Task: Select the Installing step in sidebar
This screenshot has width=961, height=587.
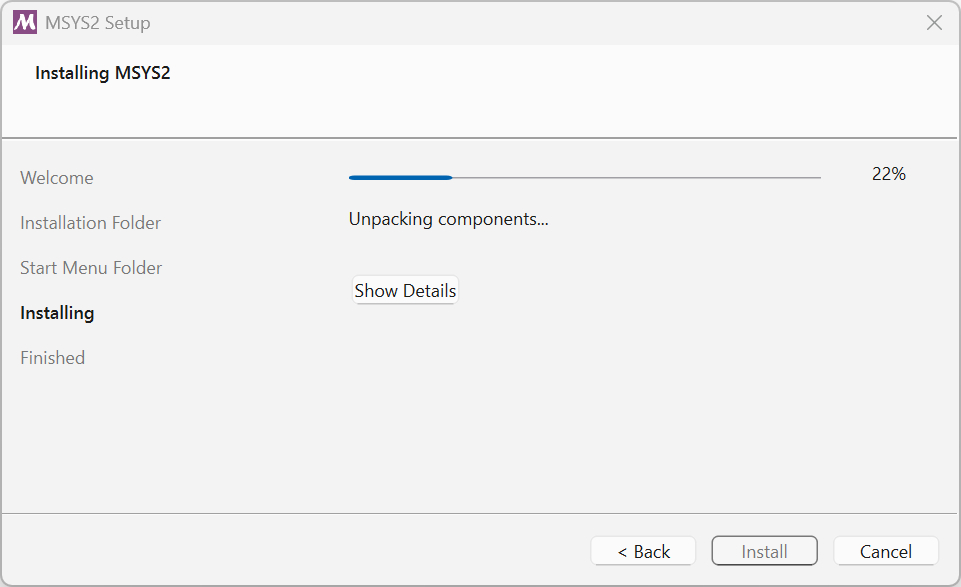Action: click(57, 313)
